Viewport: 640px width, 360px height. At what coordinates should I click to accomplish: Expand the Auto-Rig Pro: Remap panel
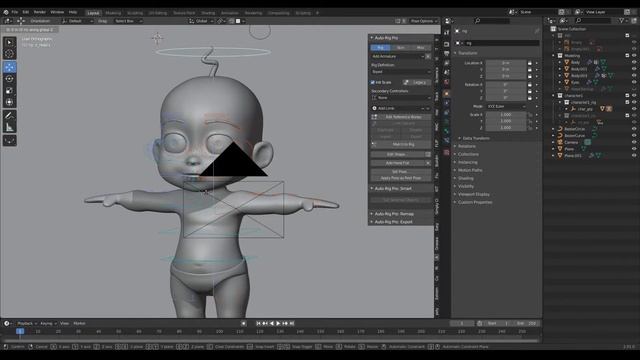pyautogui.click(x=393, y=214)
